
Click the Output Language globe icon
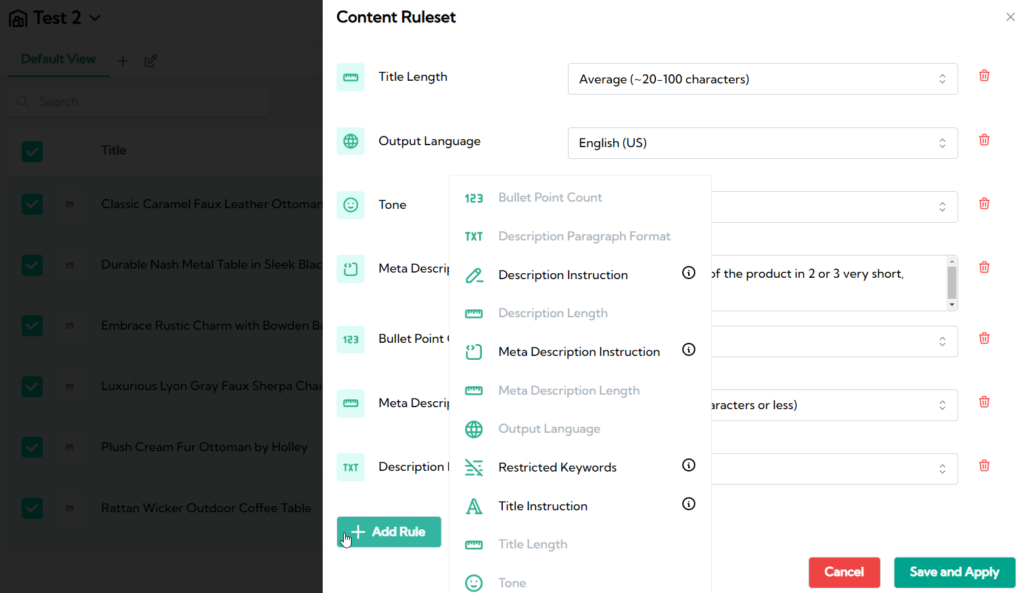coord(351,141)
